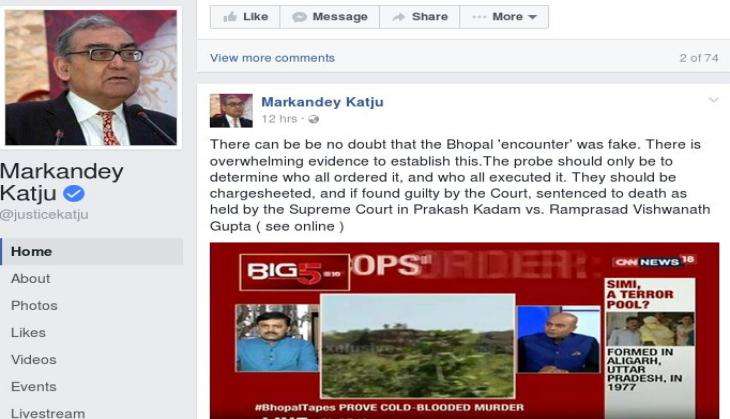Click the 12 hrs post timestamp
730x419 pixels.
[x=279, y=119]
